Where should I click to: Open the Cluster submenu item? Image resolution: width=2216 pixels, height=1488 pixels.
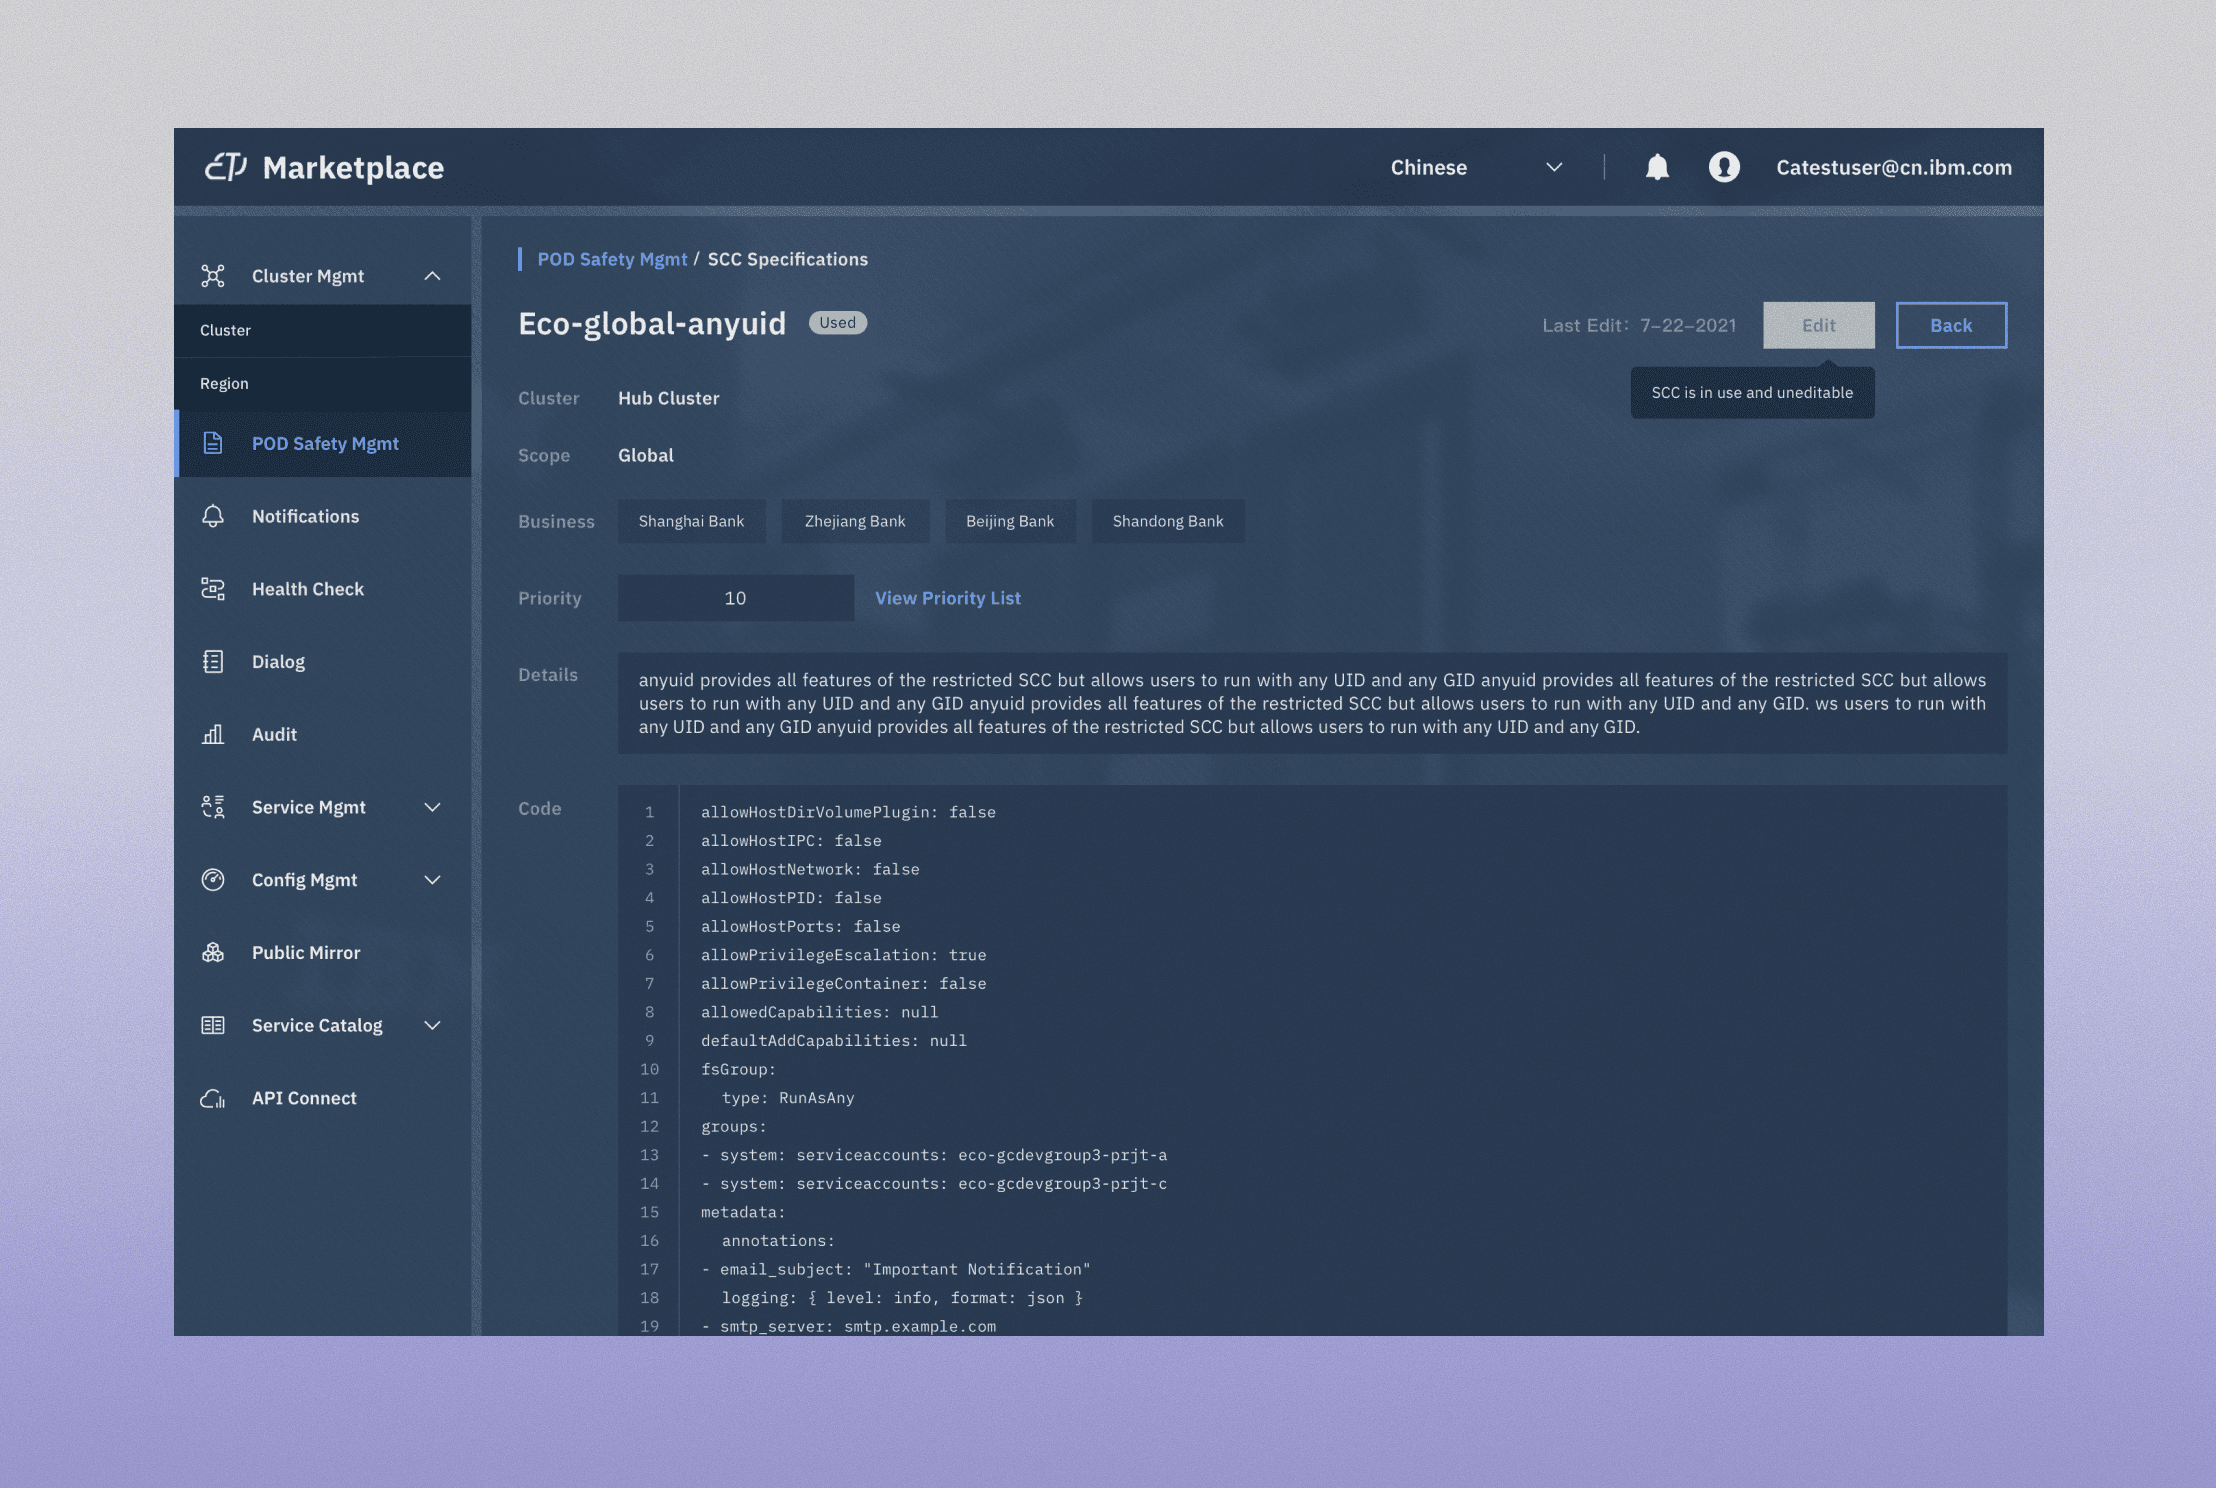(225, 330)
